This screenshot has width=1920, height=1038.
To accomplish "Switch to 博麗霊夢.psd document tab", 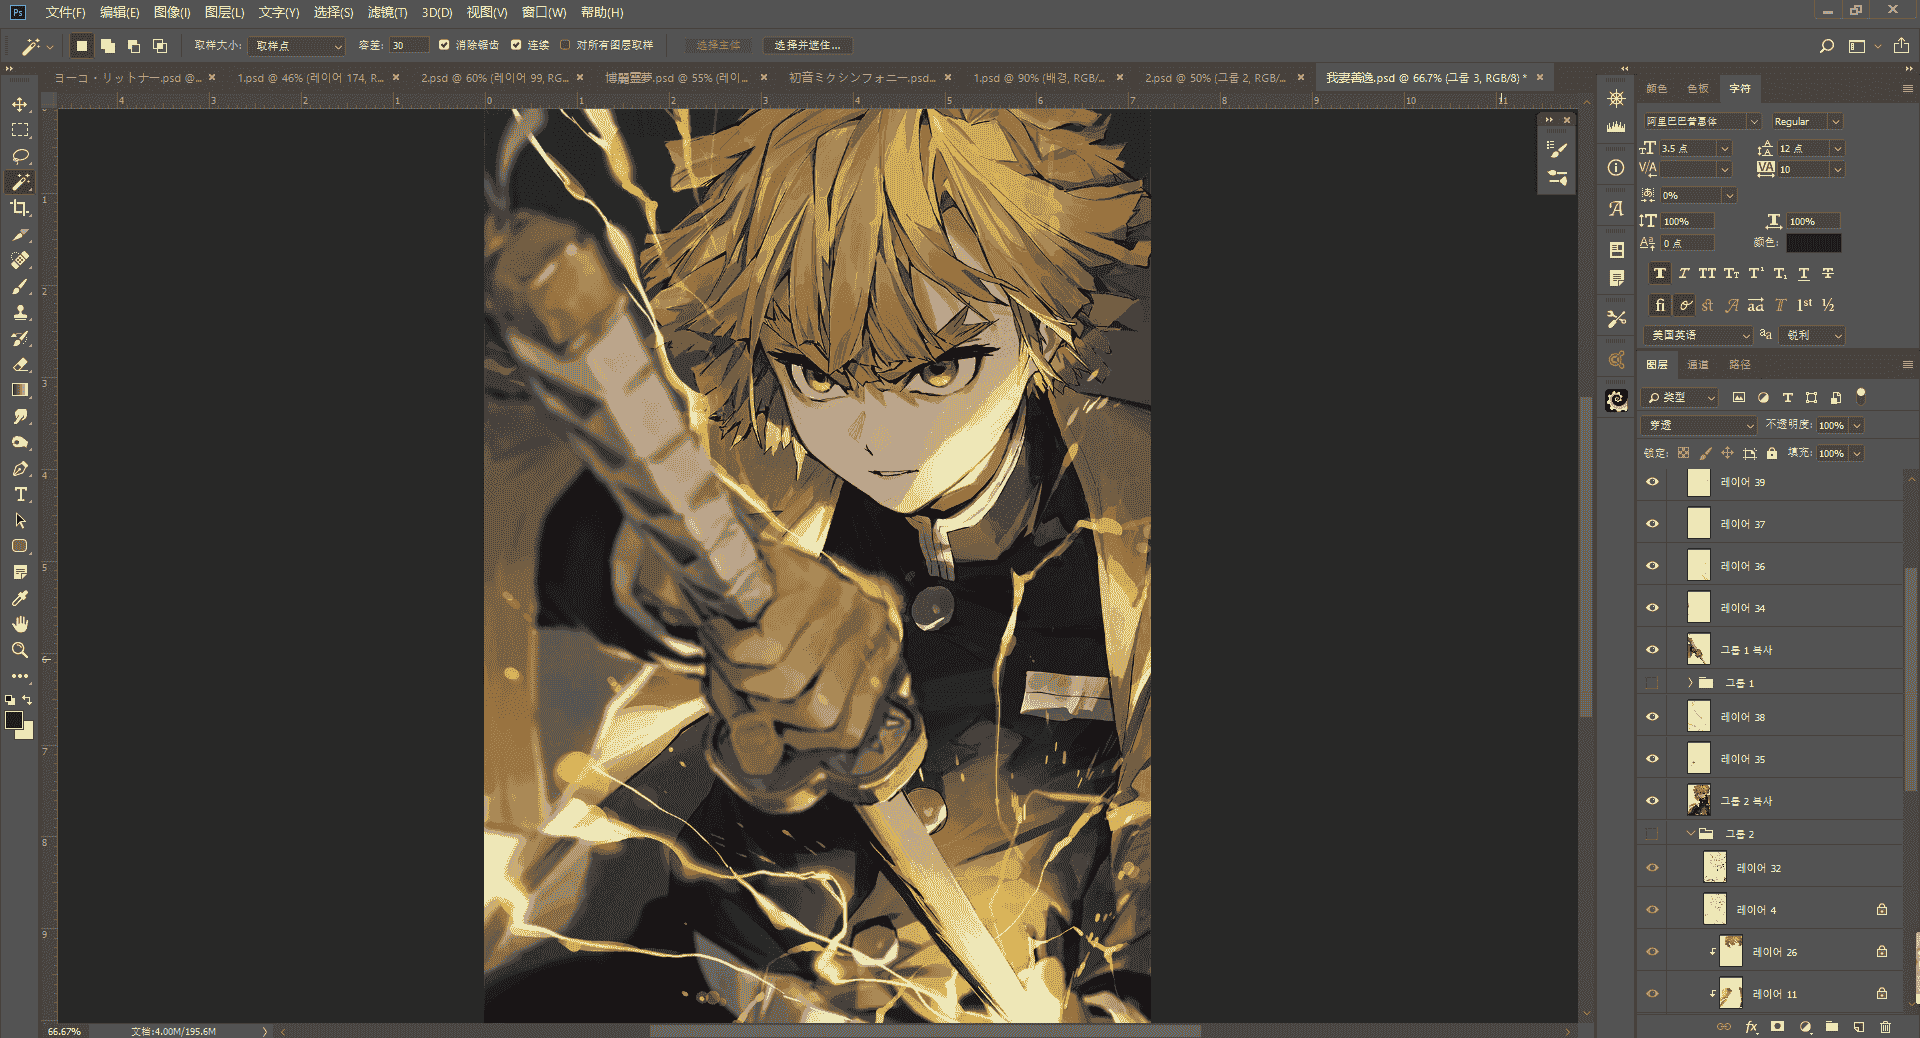I will pyautogui.click(x=676, y=77).
